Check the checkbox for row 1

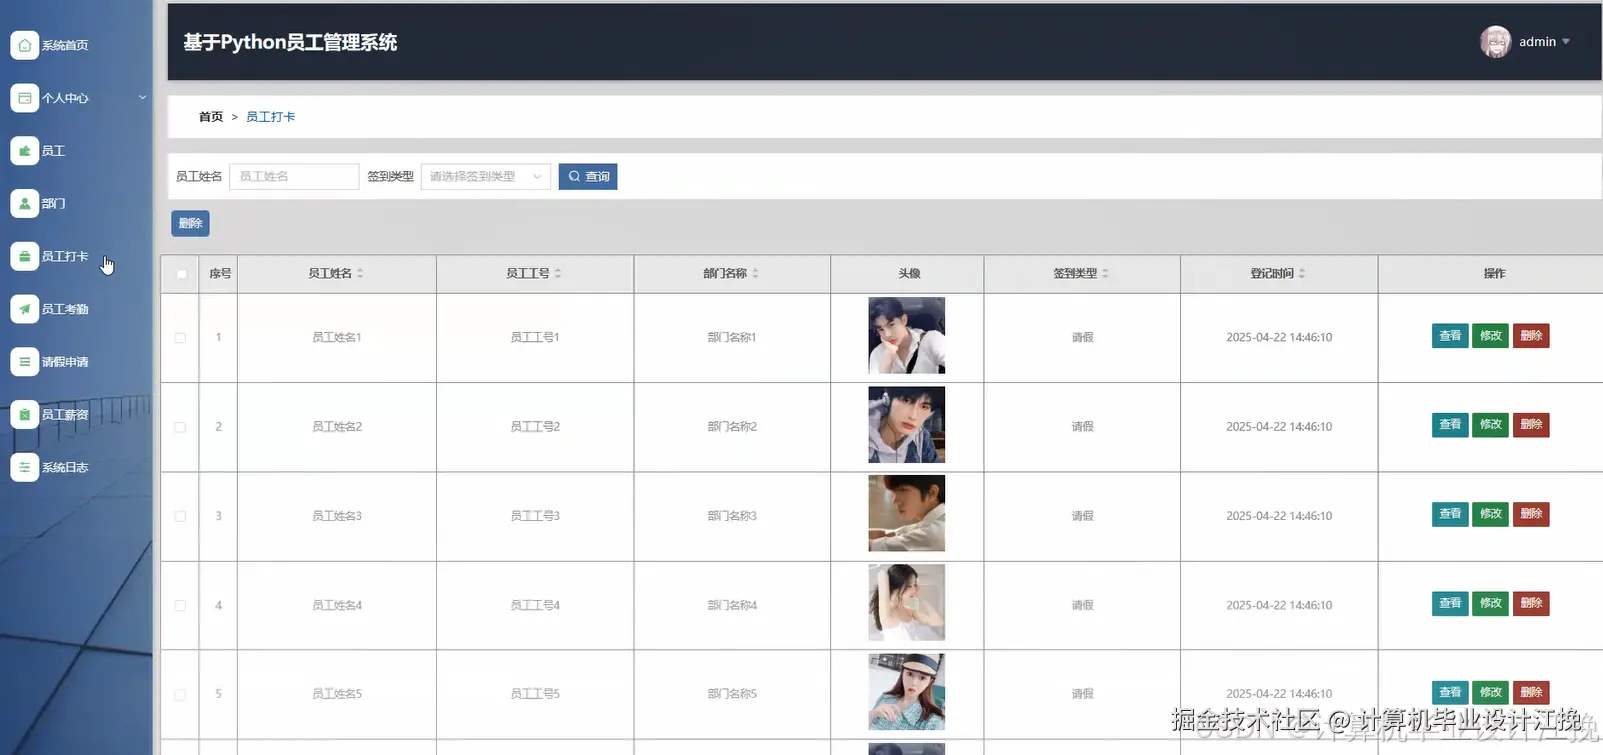click(180, 338)
